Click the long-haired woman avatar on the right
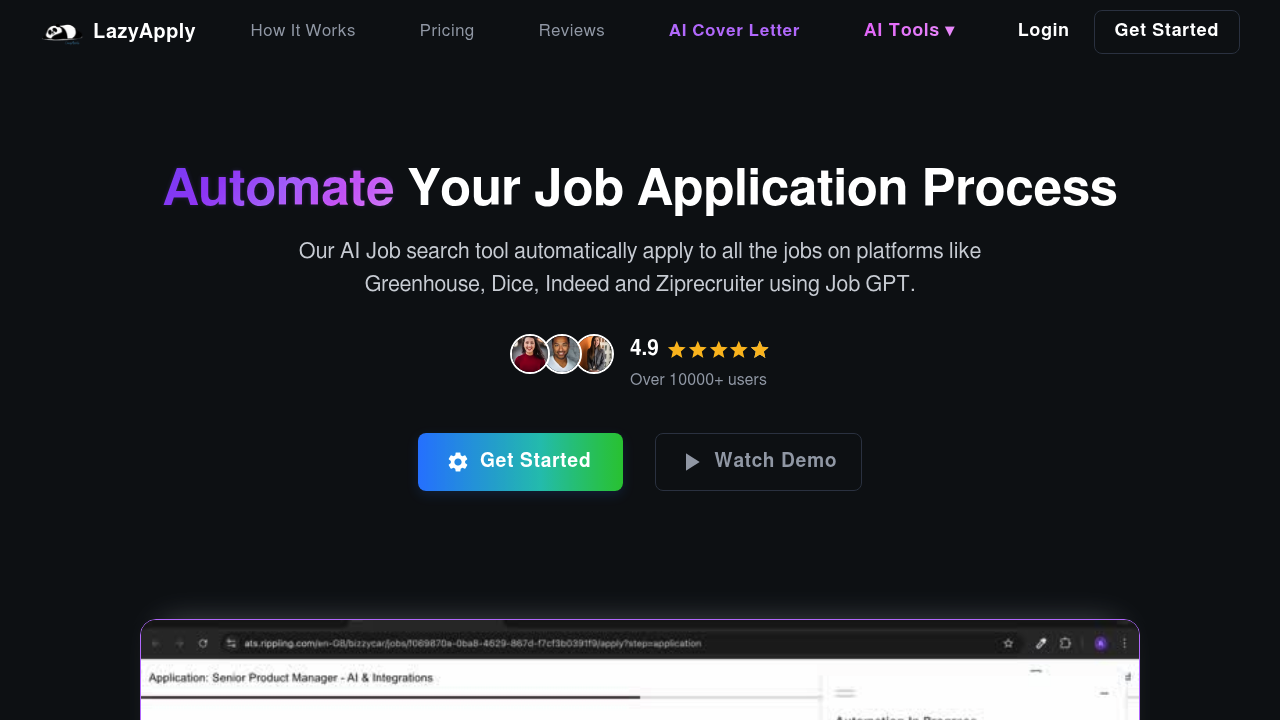The height and width of the screenshot is (720, 1280). pos(595,354)
